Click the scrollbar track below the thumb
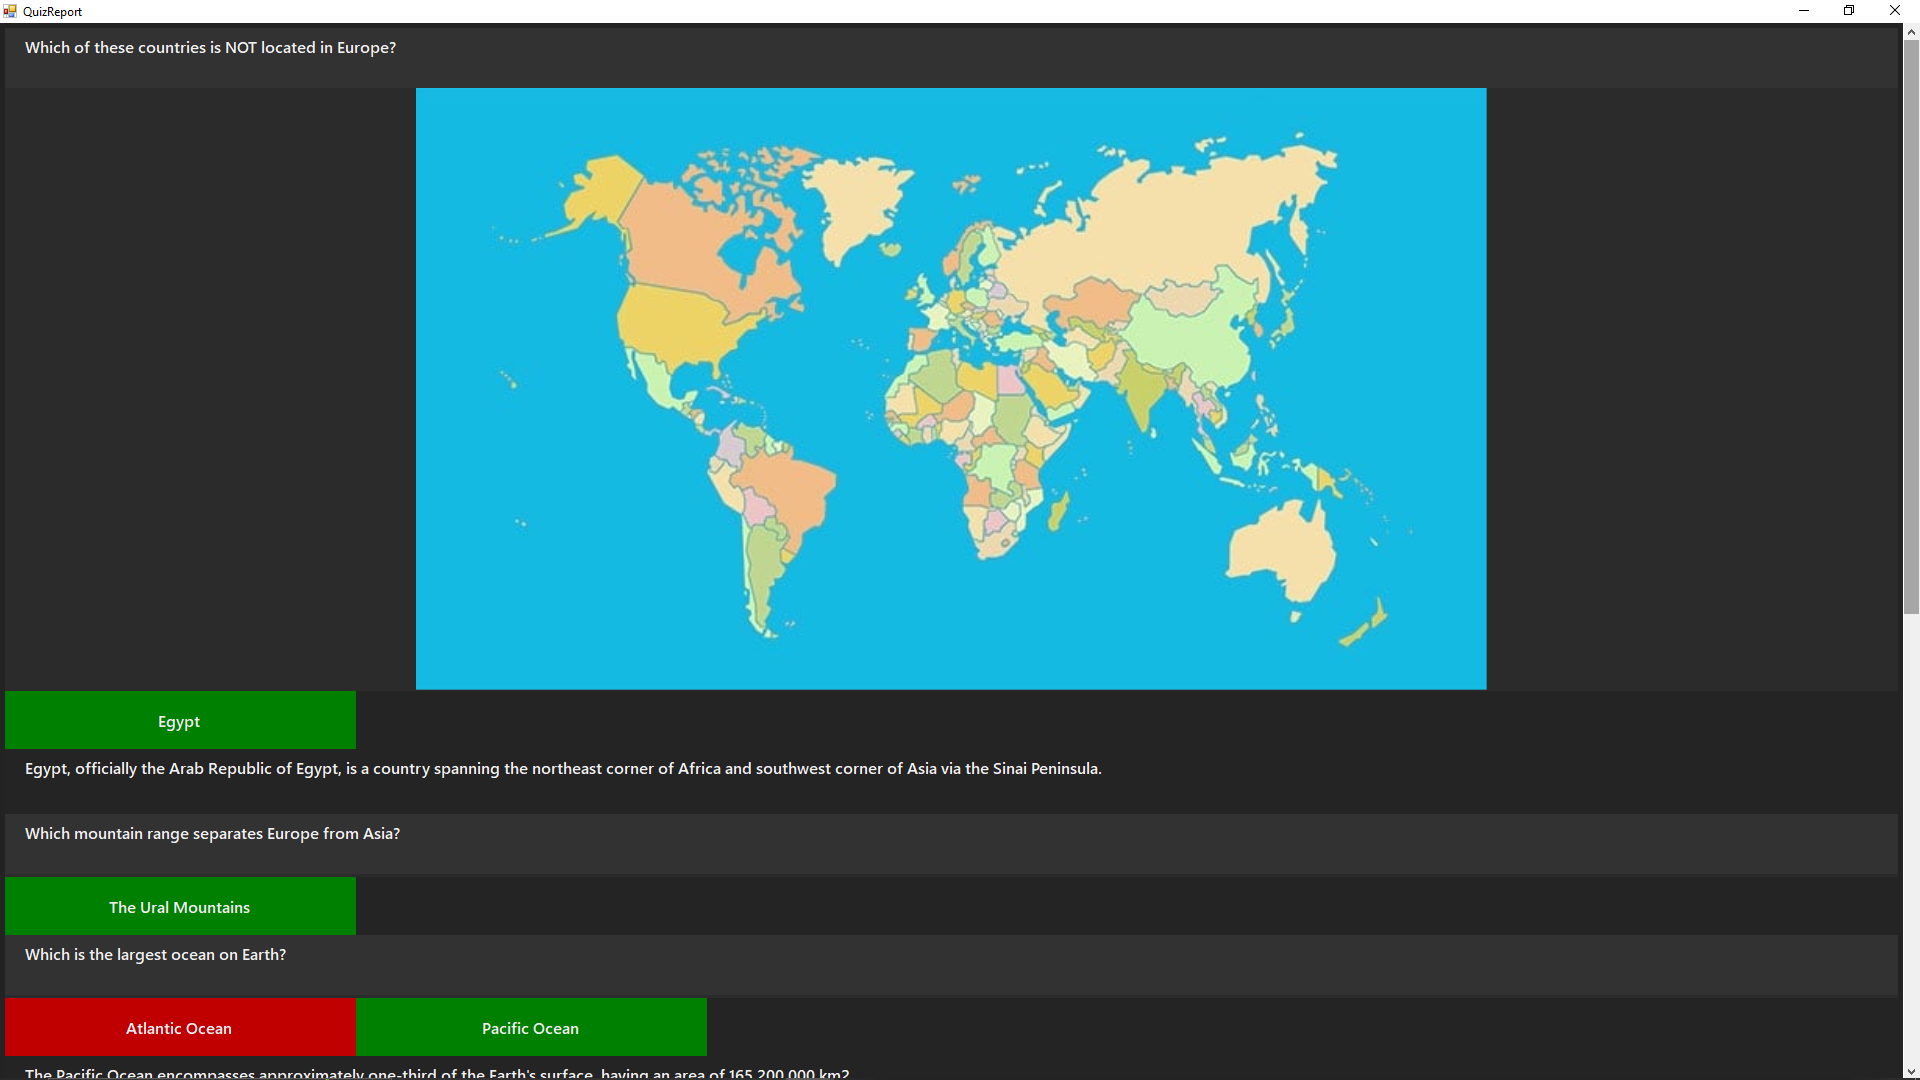Image resolution: width=1920 pixels, height=1080 pixels. click(1911, 840)
